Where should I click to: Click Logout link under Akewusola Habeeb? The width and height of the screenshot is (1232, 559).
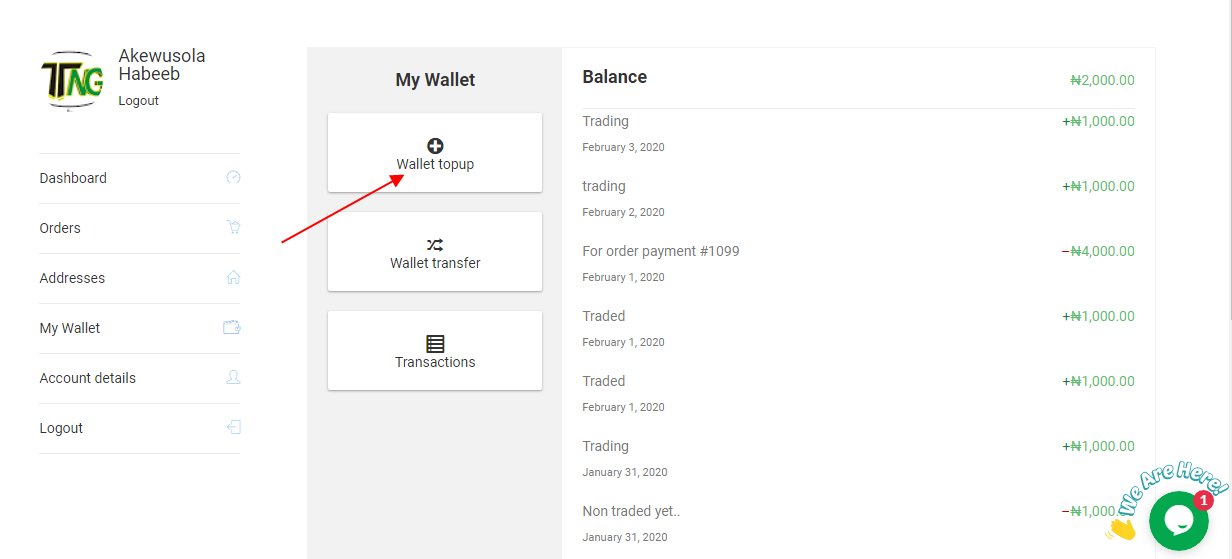(x=138, y=101)
